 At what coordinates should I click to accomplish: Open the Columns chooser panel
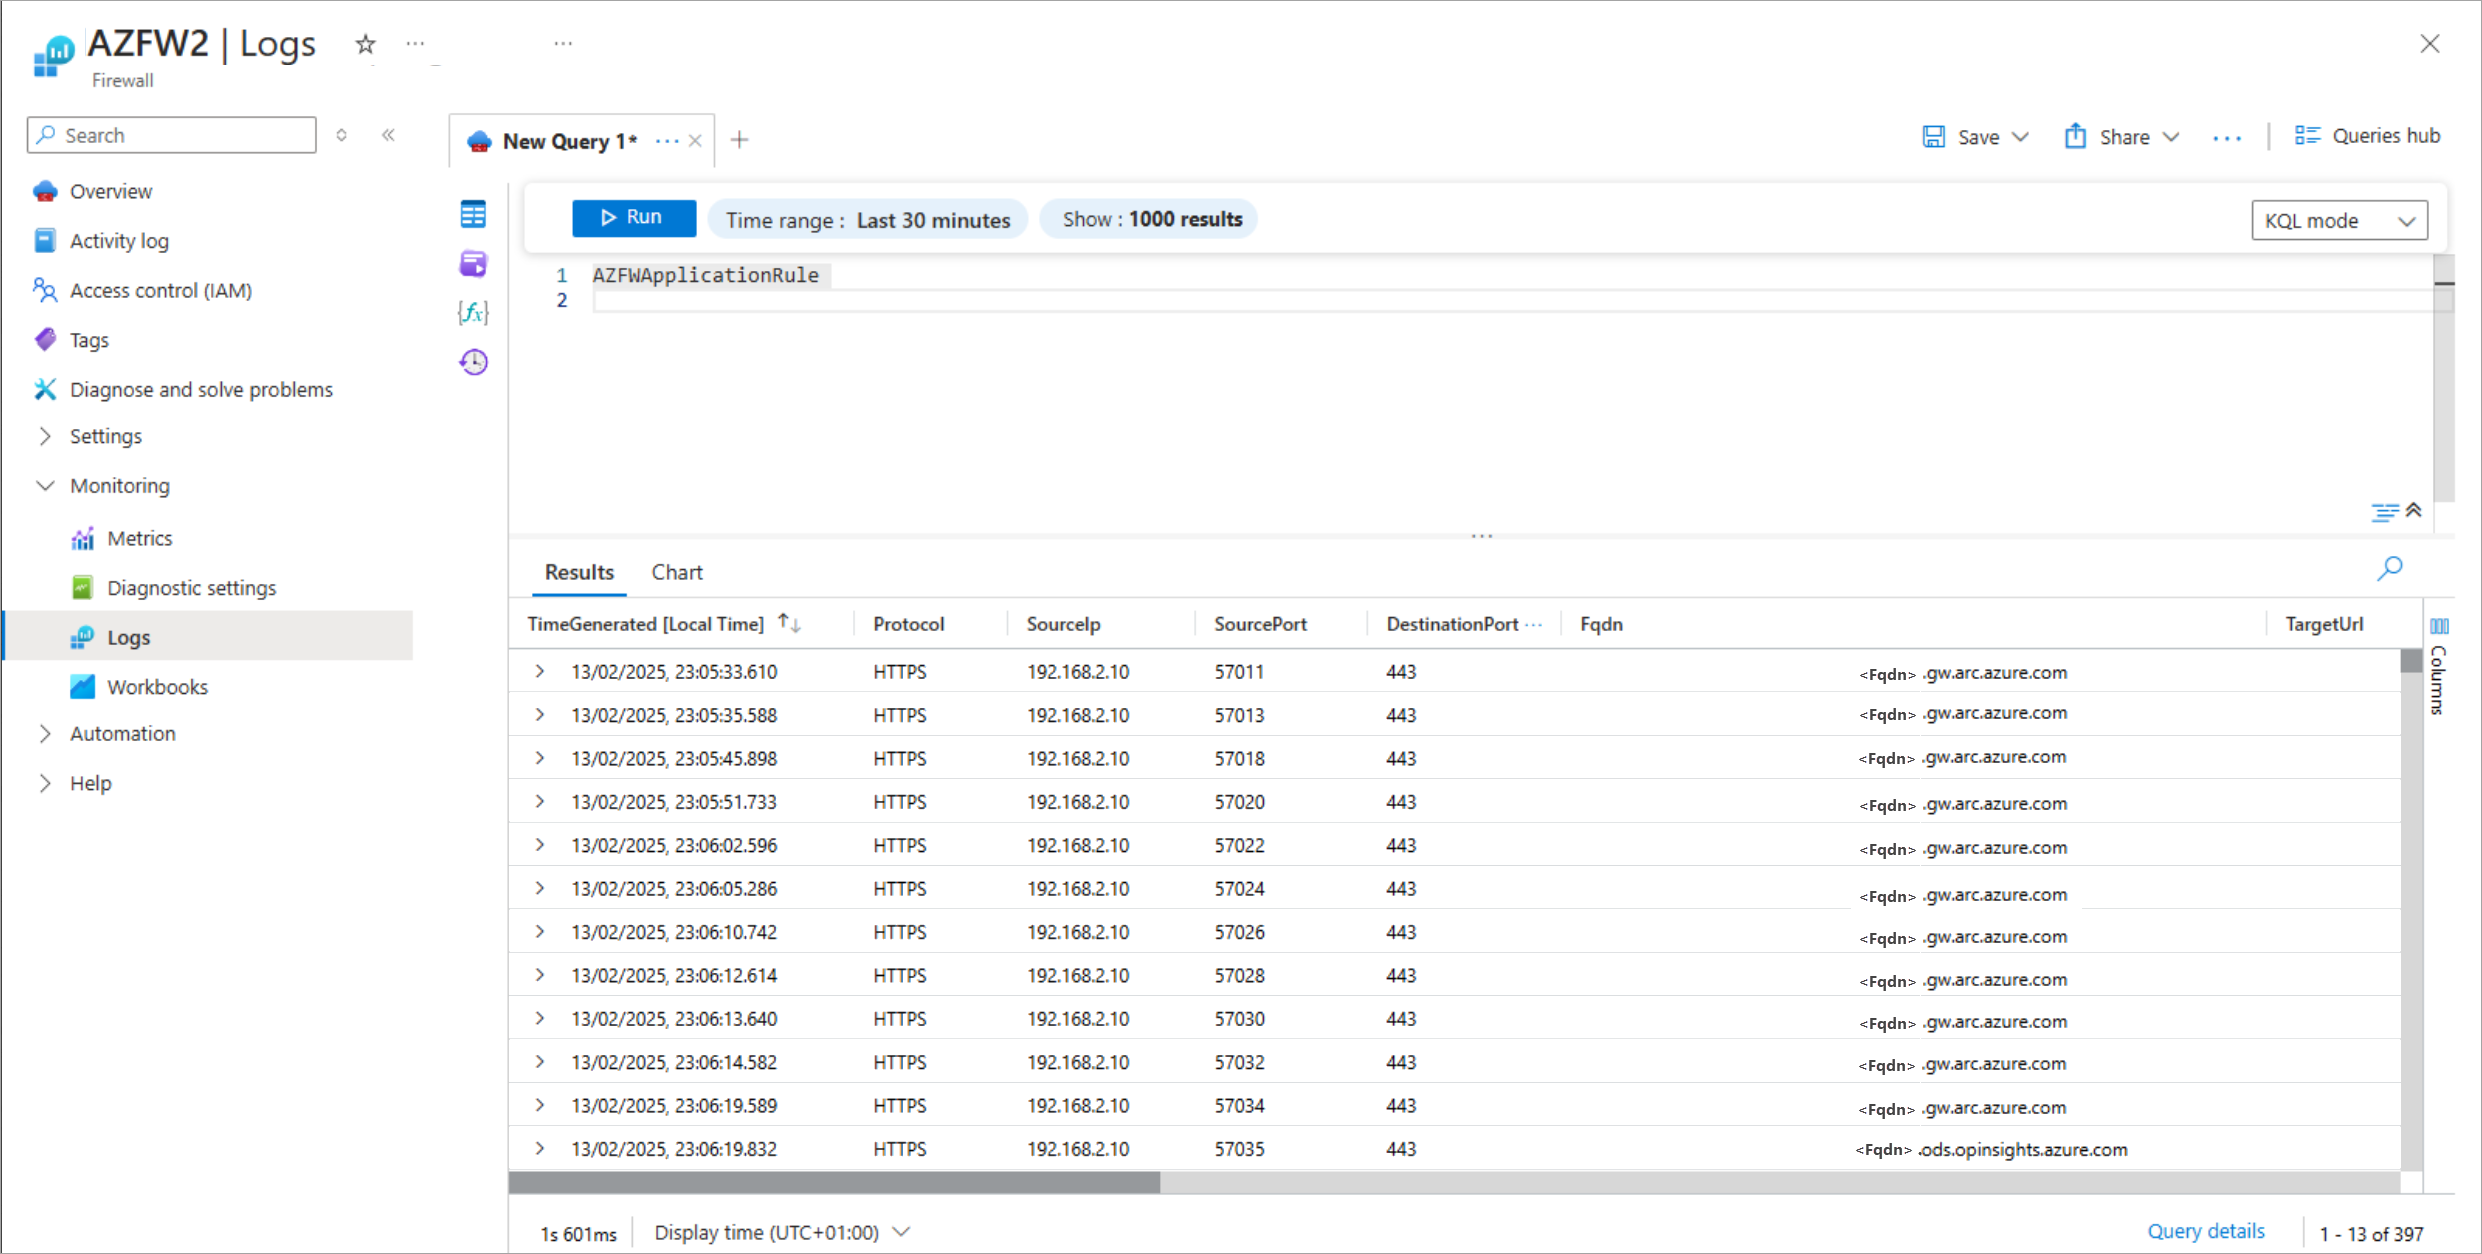2439,668
